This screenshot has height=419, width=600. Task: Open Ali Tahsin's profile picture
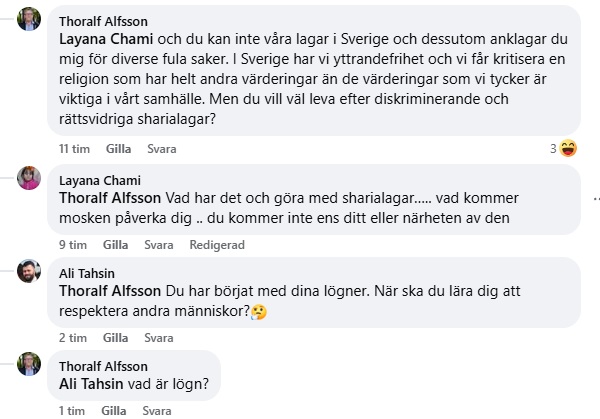(x=29, y=273)
